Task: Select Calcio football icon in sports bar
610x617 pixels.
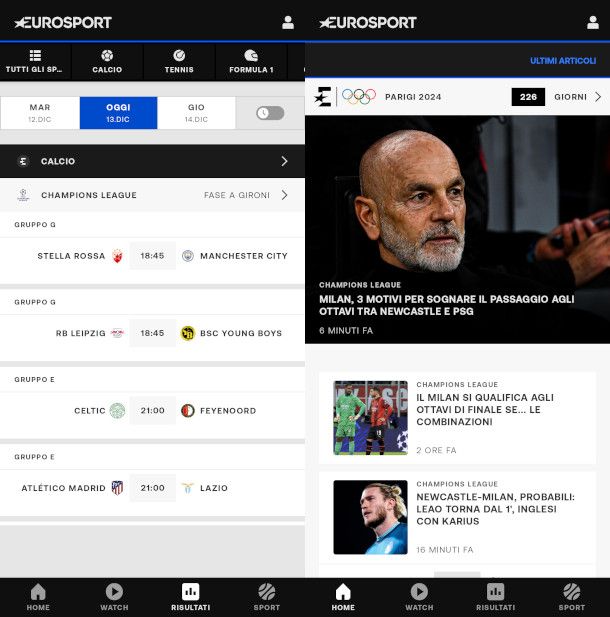Action: click(x=107, y=55)
